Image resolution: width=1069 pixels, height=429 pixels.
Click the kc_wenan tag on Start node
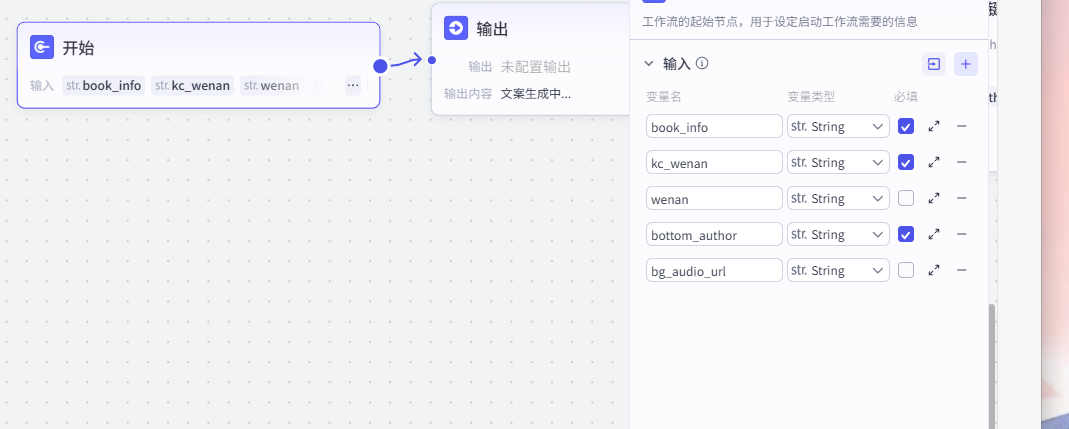pyautogui.click(x=193, y=85)
